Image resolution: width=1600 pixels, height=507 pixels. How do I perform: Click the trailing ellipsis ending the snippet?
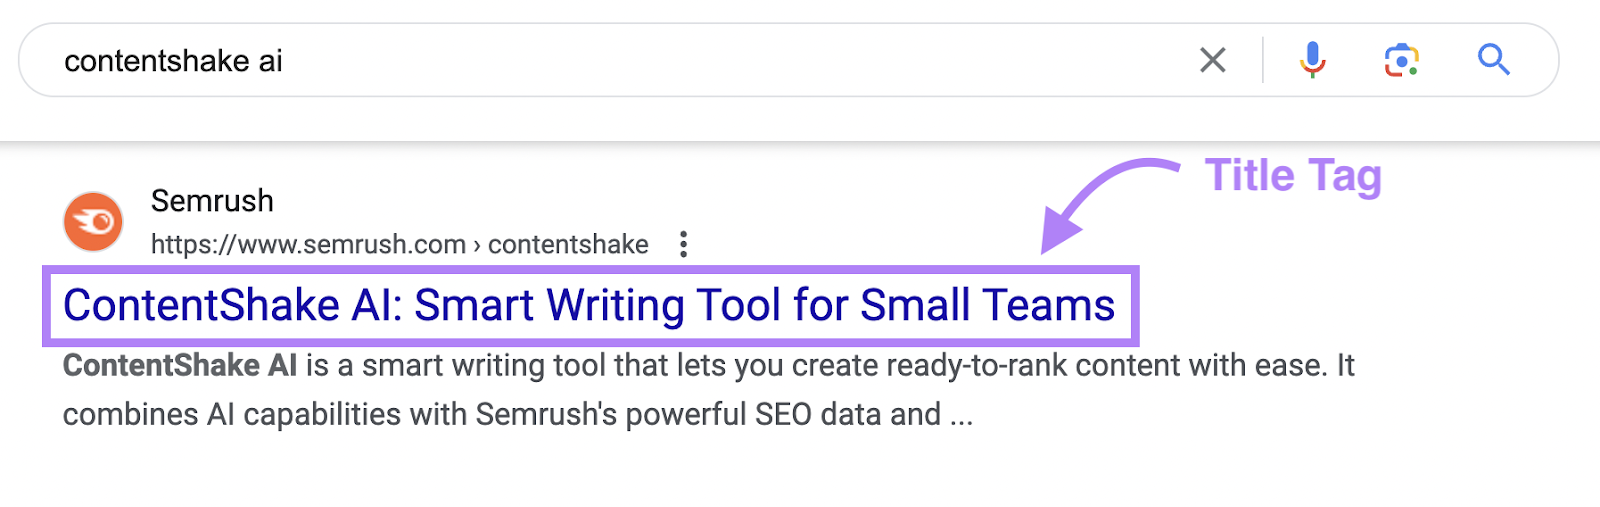pyautogui.click(x=961, y=415)
